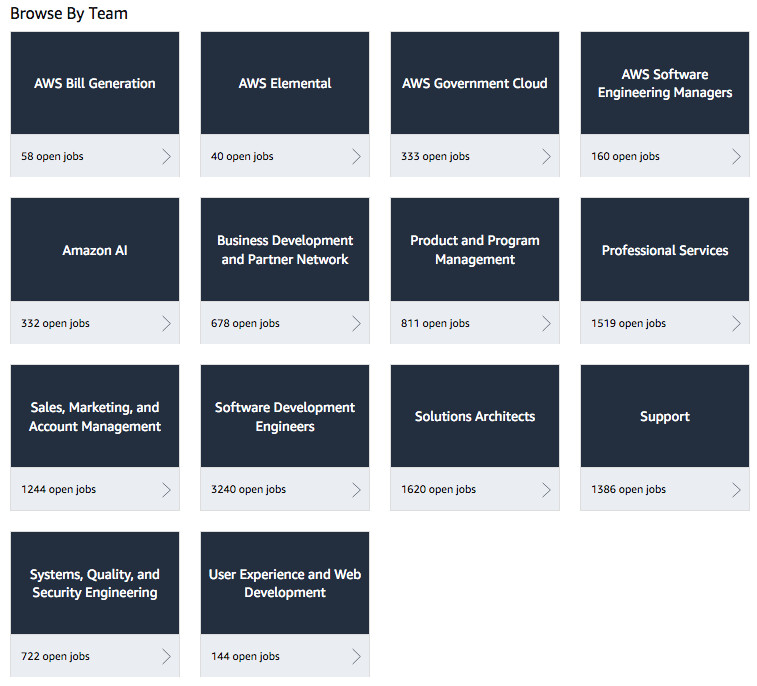Click the chevron beside 1519 open jobs

[736, 323]
